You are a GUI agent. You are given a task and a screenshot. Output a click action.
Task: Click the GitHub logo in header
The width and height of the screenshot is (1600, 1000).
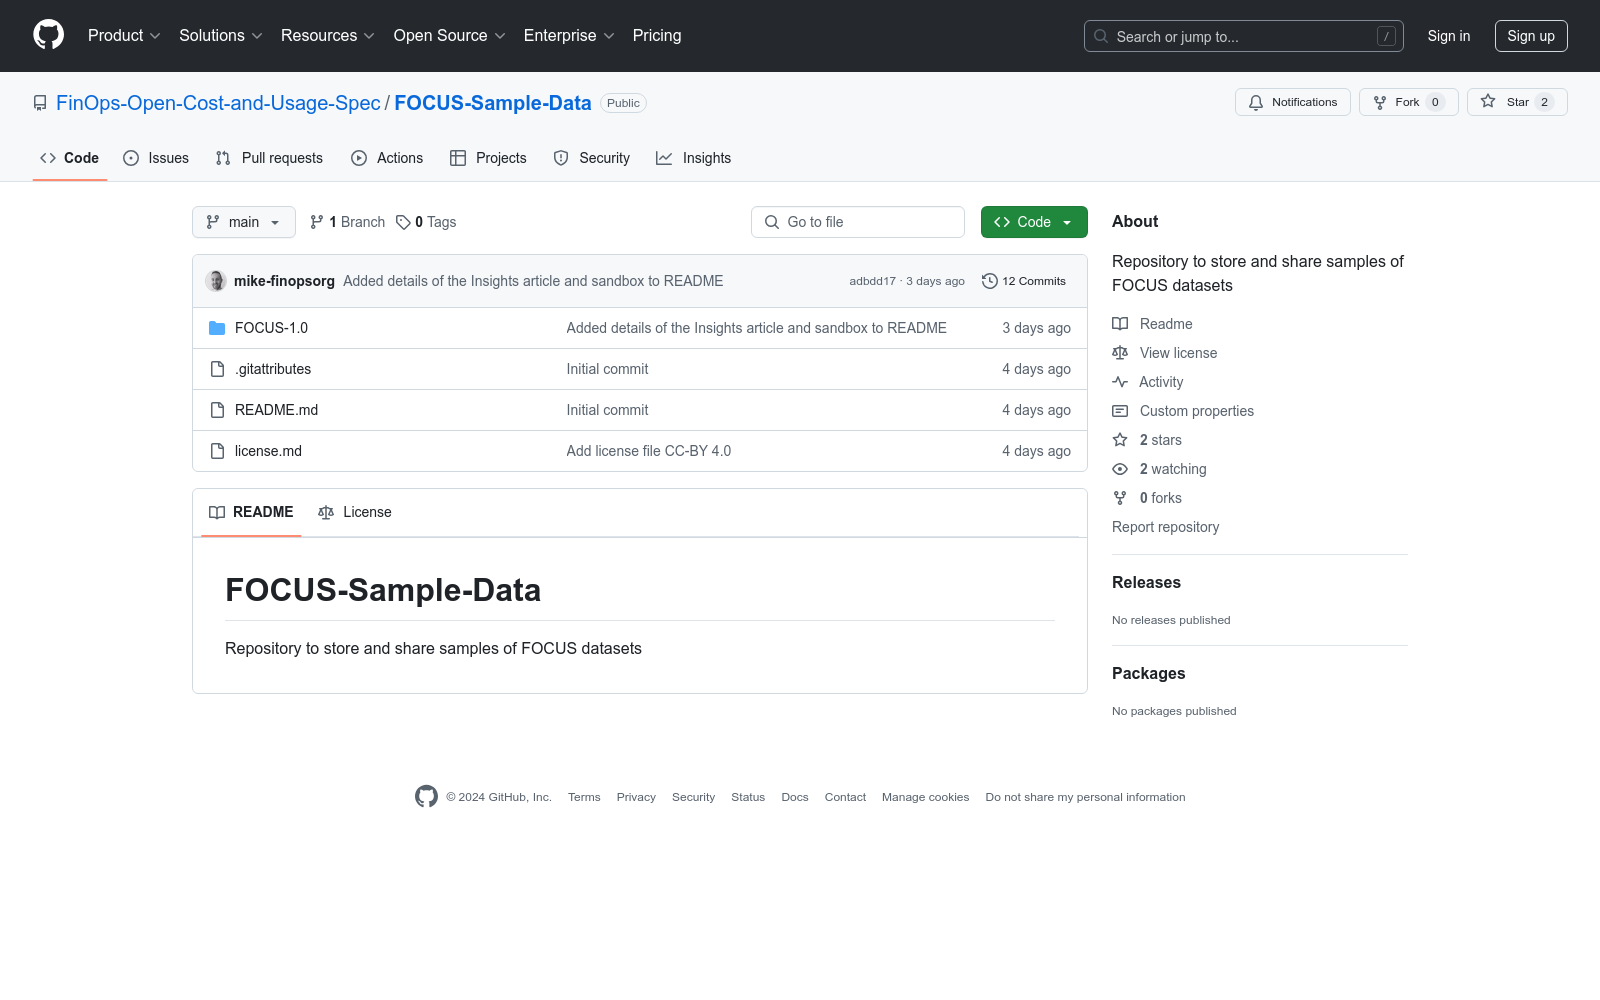(48, 35)
